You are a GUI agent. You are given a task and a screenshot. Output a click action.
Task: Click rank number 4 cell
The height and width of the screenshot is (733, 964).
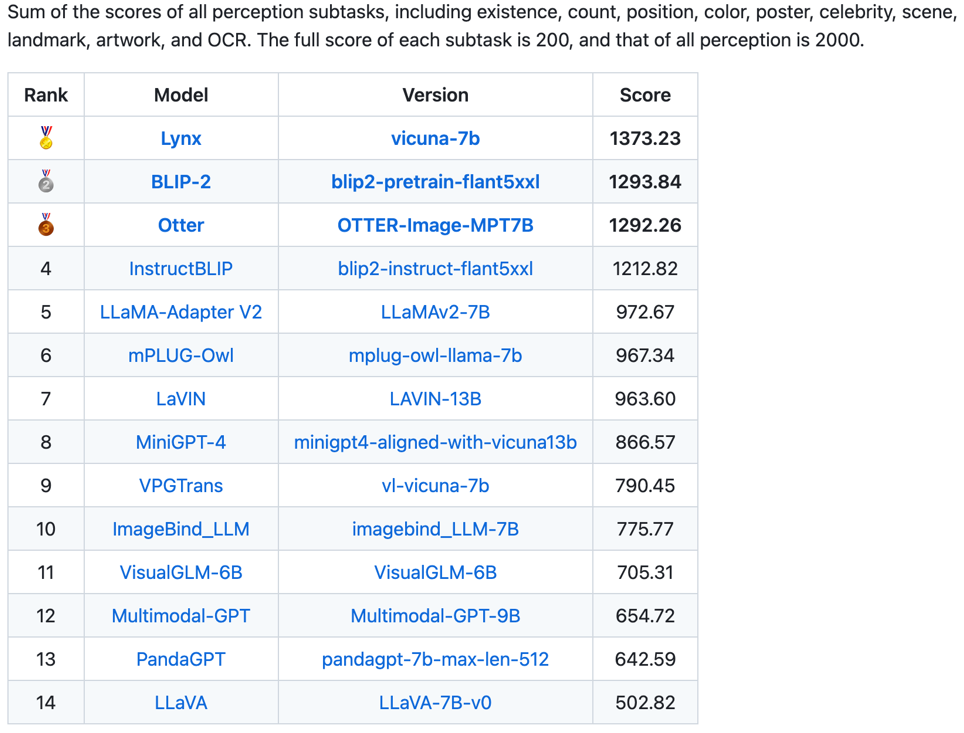[x=46, y=269]
